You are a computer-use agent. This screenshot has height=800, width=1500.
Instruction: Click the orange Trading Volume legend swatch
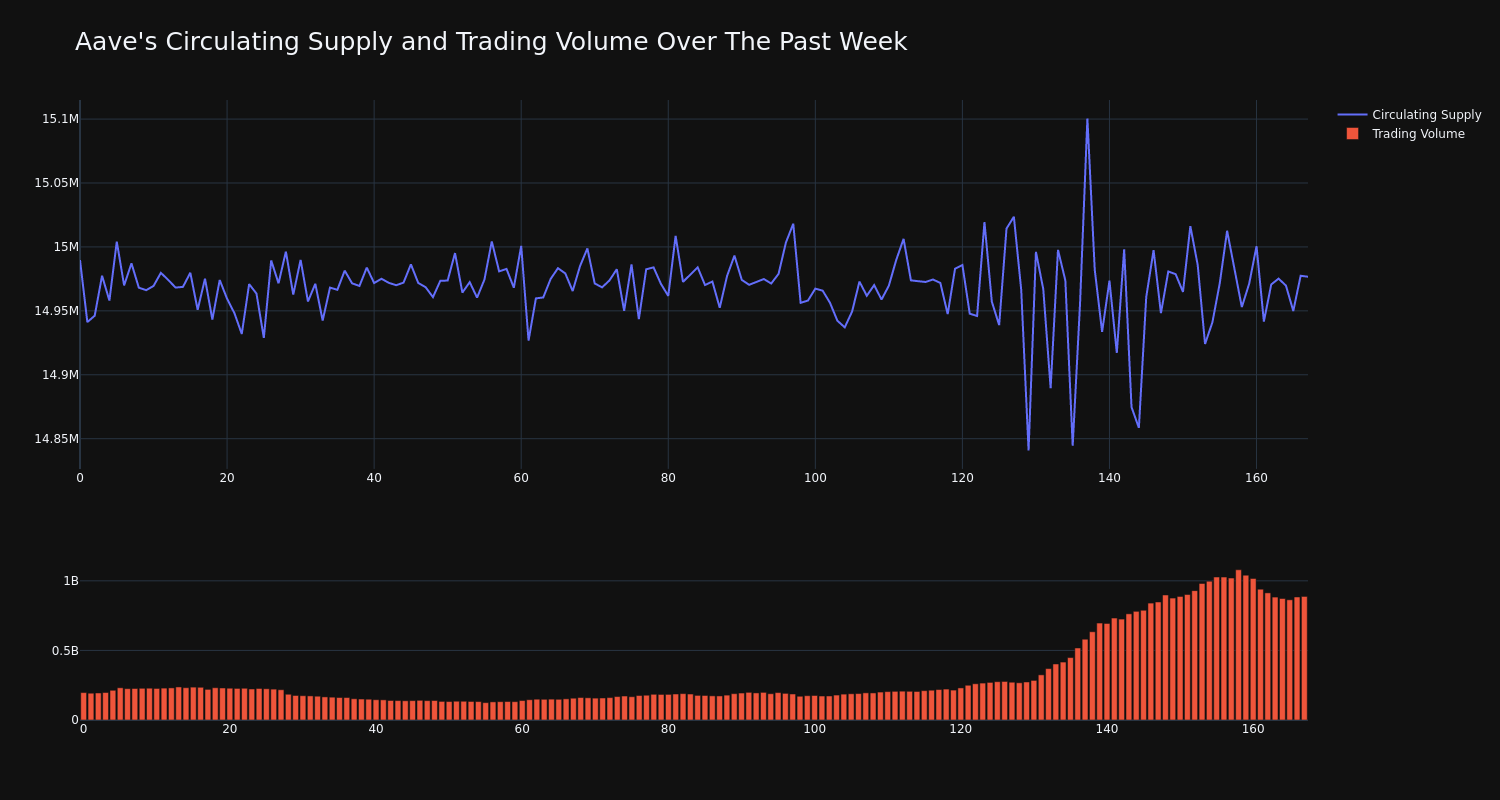click(x=1352, y=134)
